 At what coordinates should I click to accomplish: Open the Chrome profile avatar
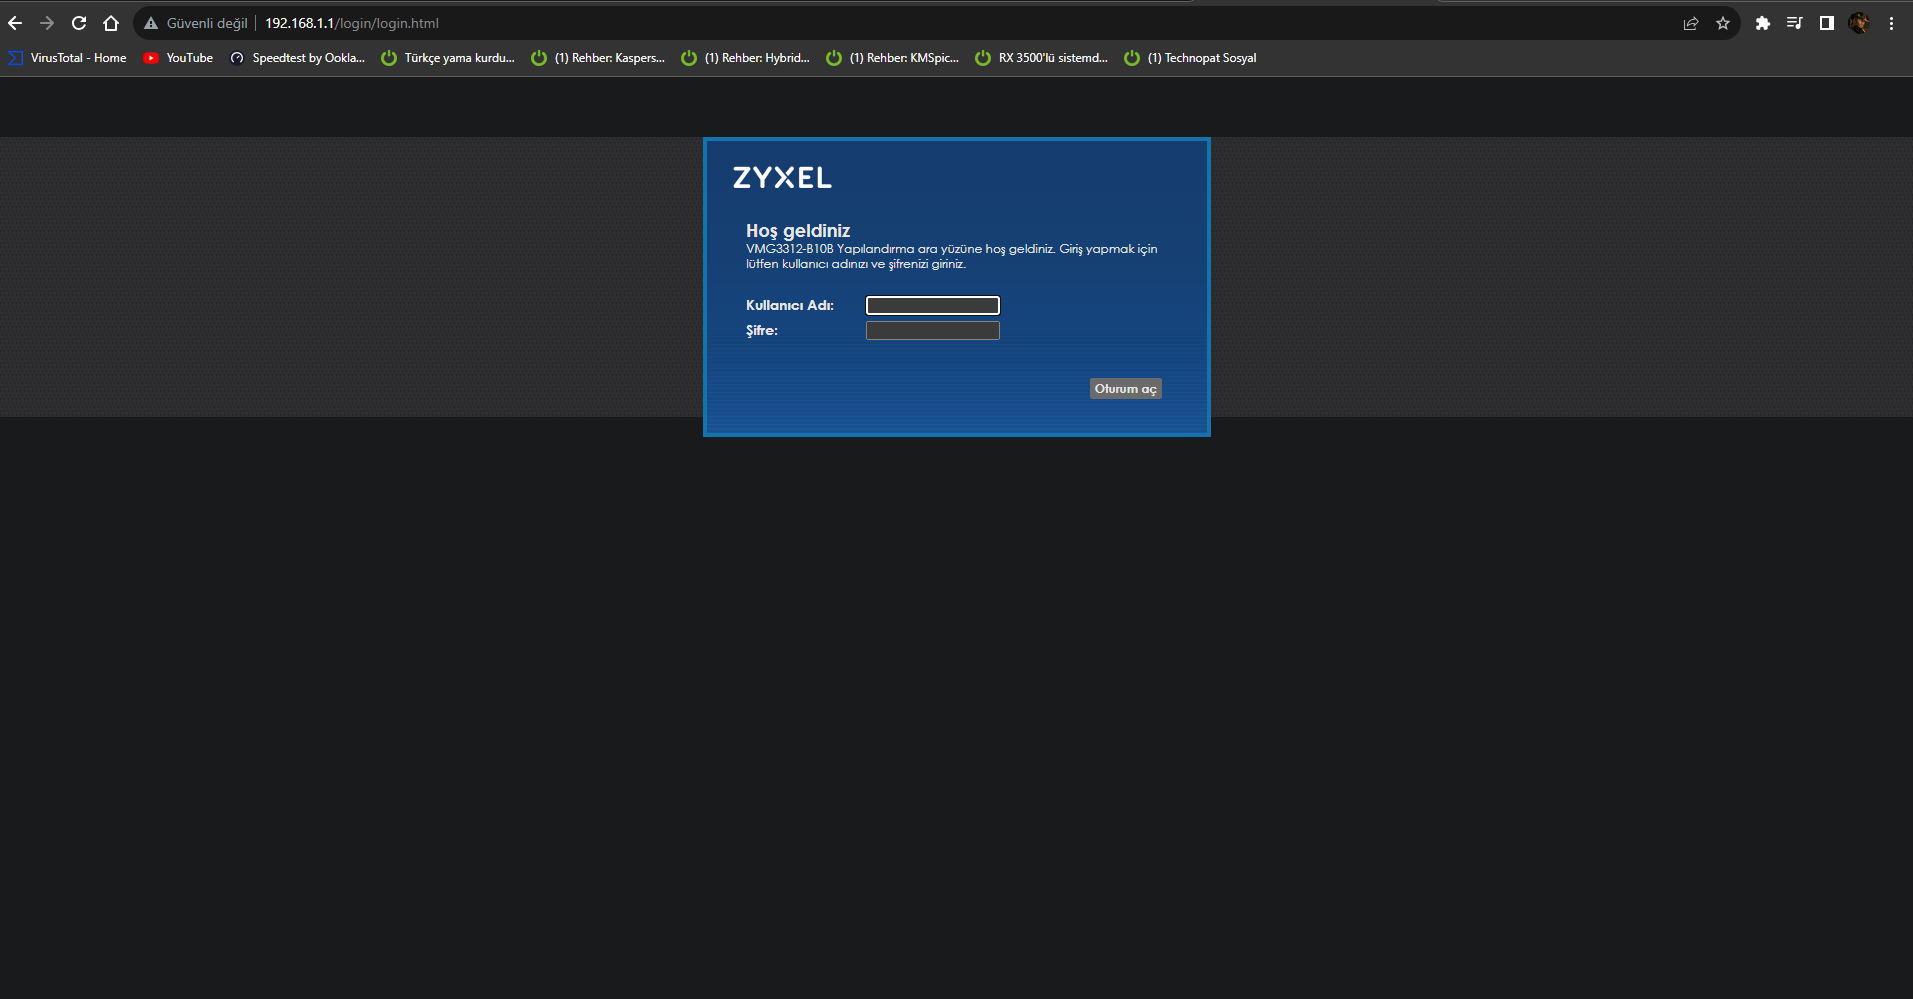pyautogui.click(x=1859, y=23)
